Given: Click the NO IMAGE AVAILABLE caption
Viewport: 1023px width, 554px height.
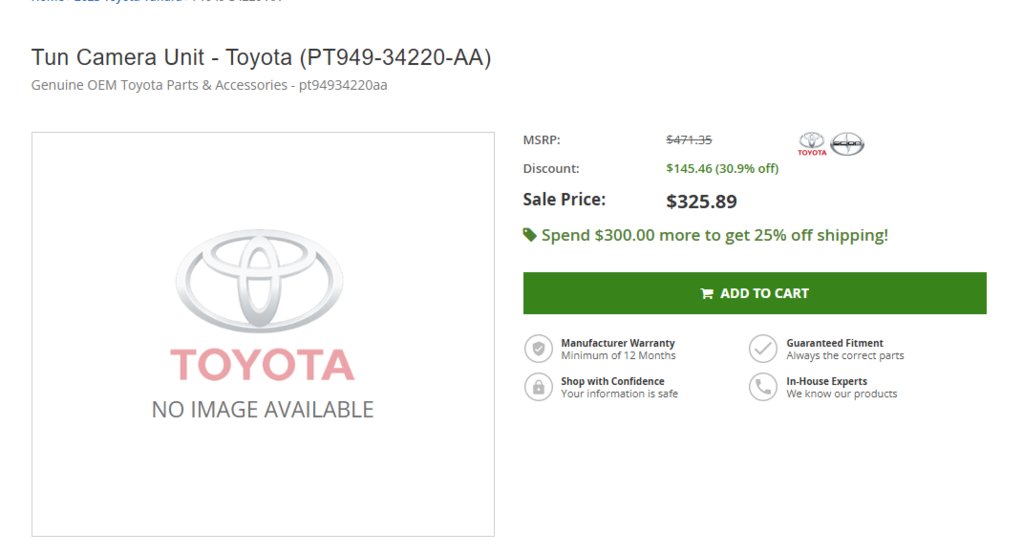Looking at the screenshot, I should tap(262, 409).
